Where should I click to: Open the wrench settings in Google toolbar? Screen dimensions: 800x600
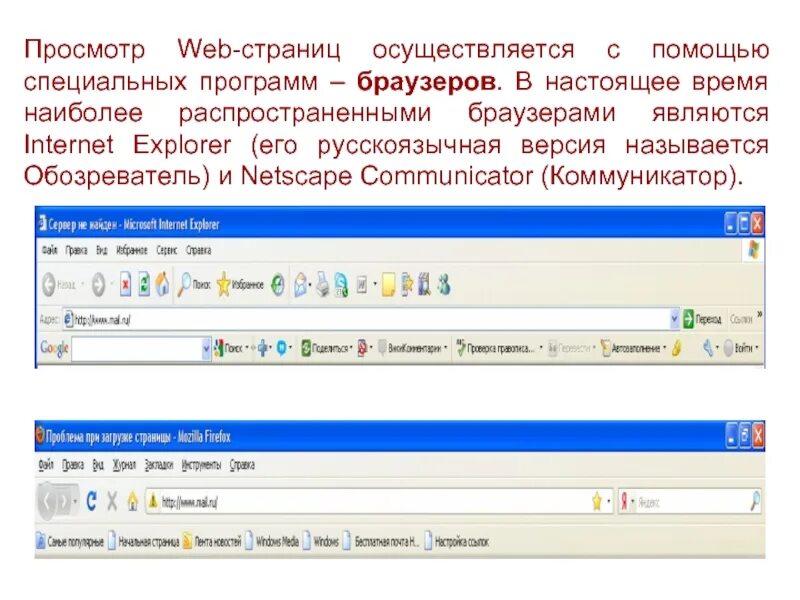point(710,348)
